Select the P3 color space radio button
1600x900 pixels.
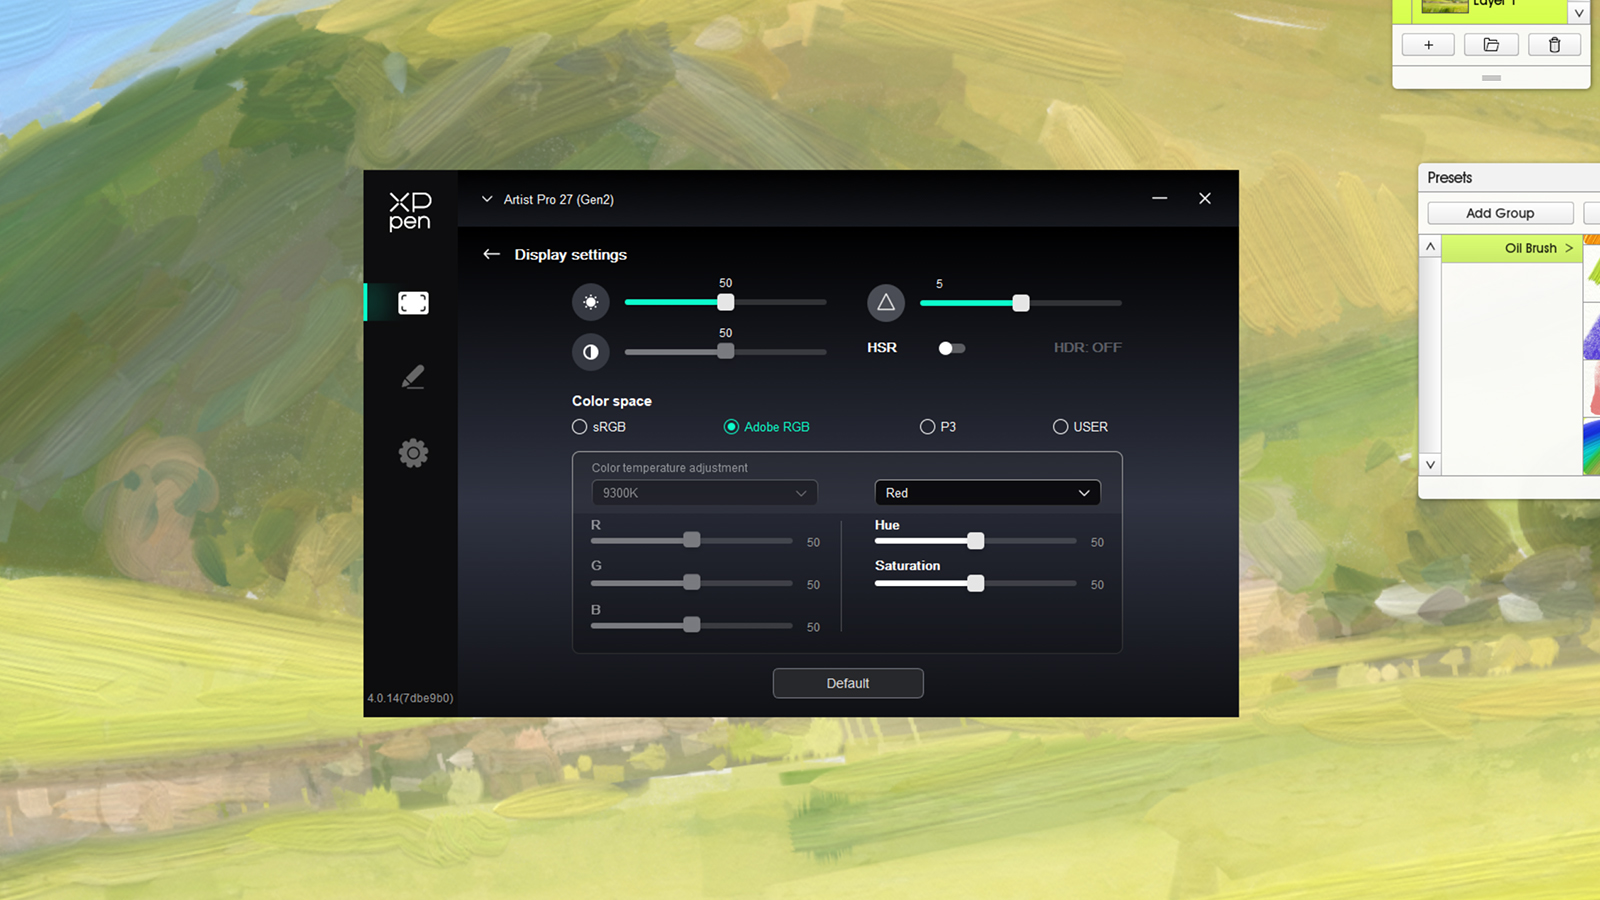[x=928, y=426]
